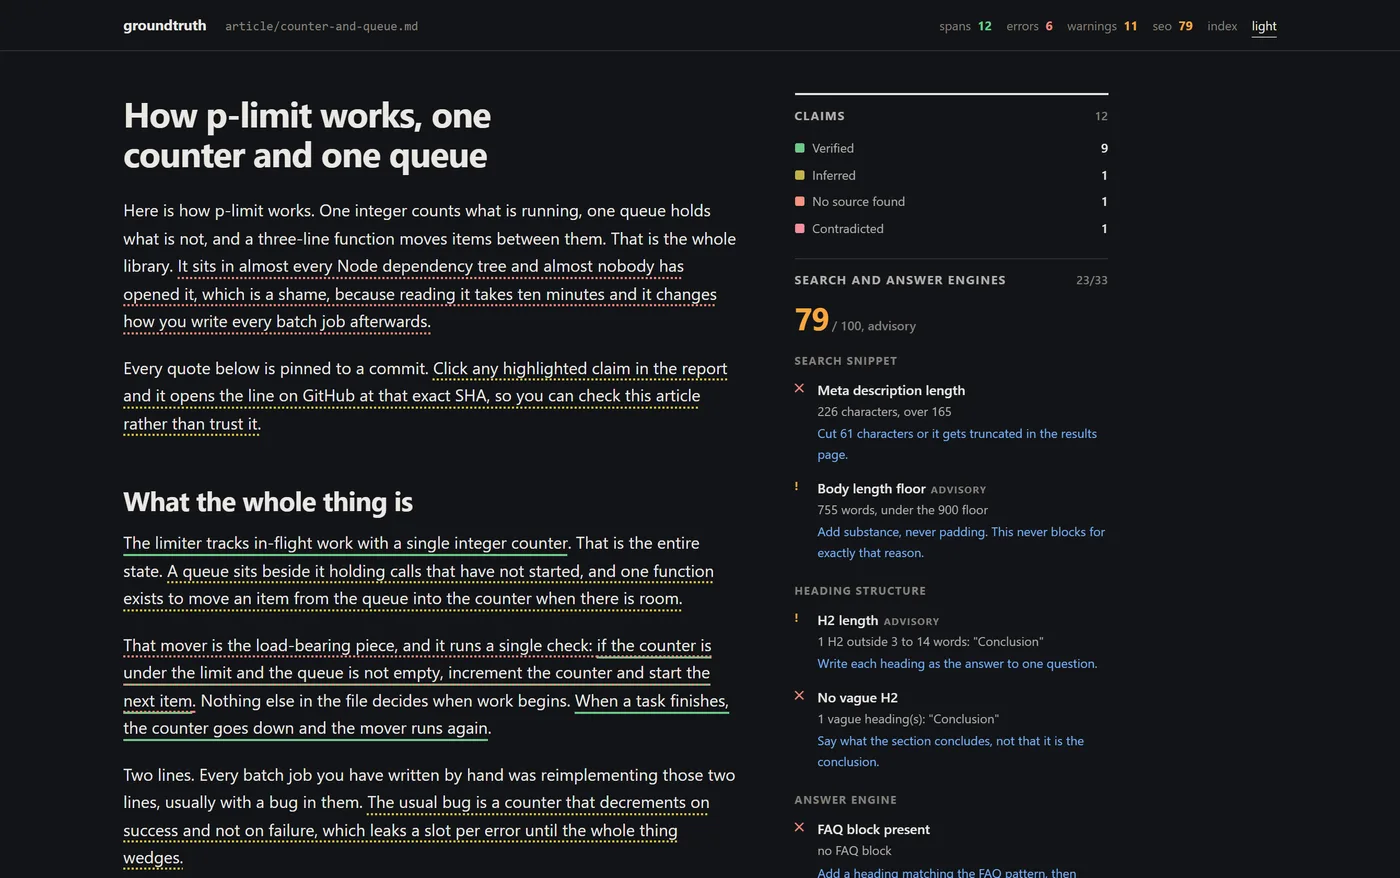Click the Contradicted claims row label
1400x878 pixels.
coord(848,228)
